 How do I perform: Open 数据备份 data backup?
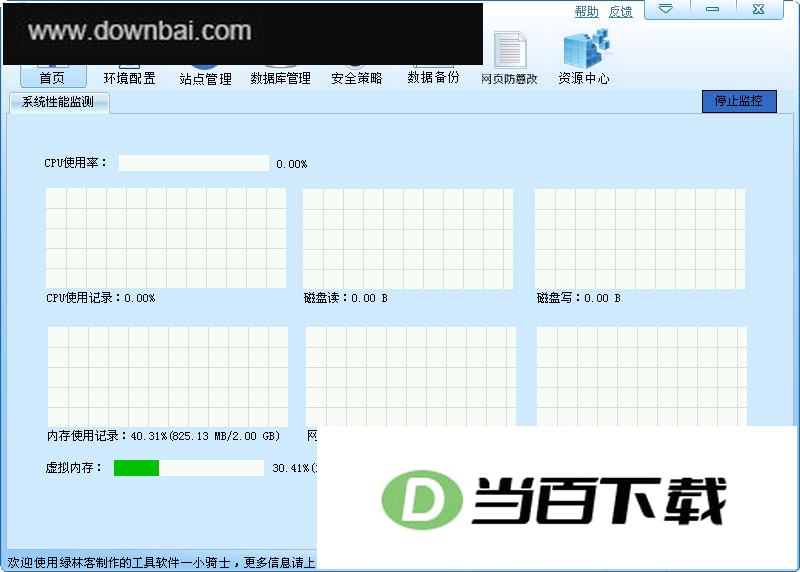[x=433, y=77]
